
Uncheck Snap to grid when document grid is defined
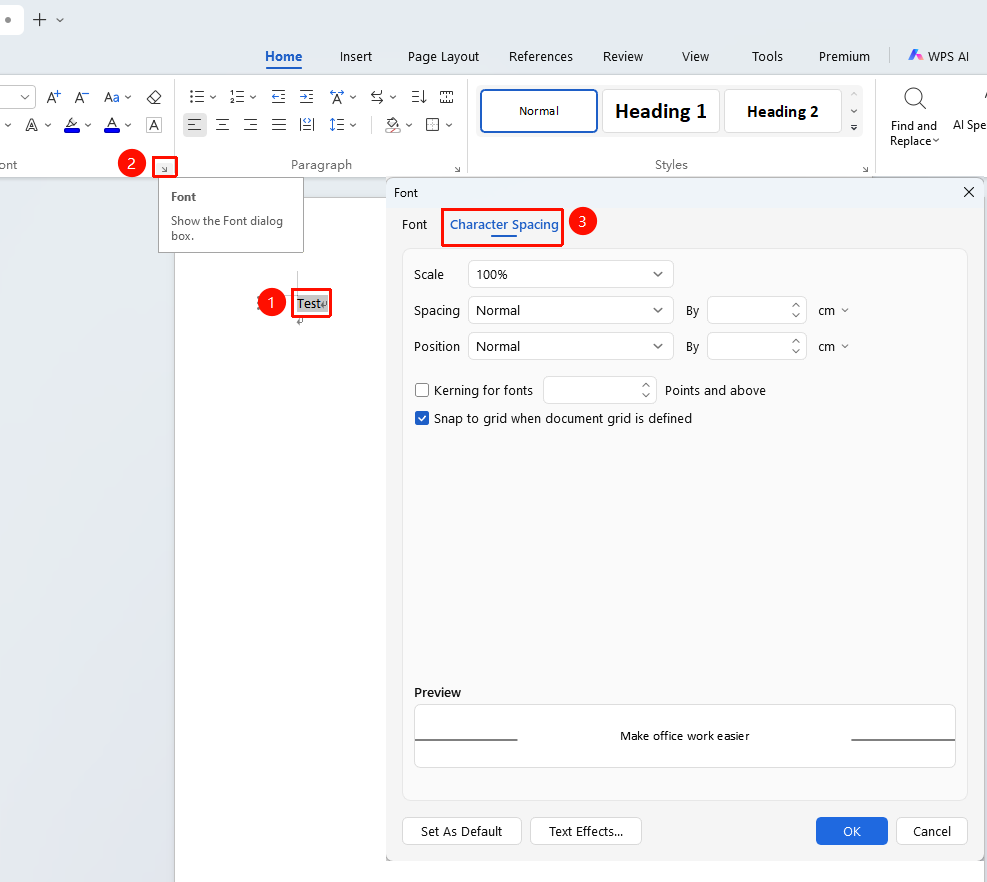point(422,418)
